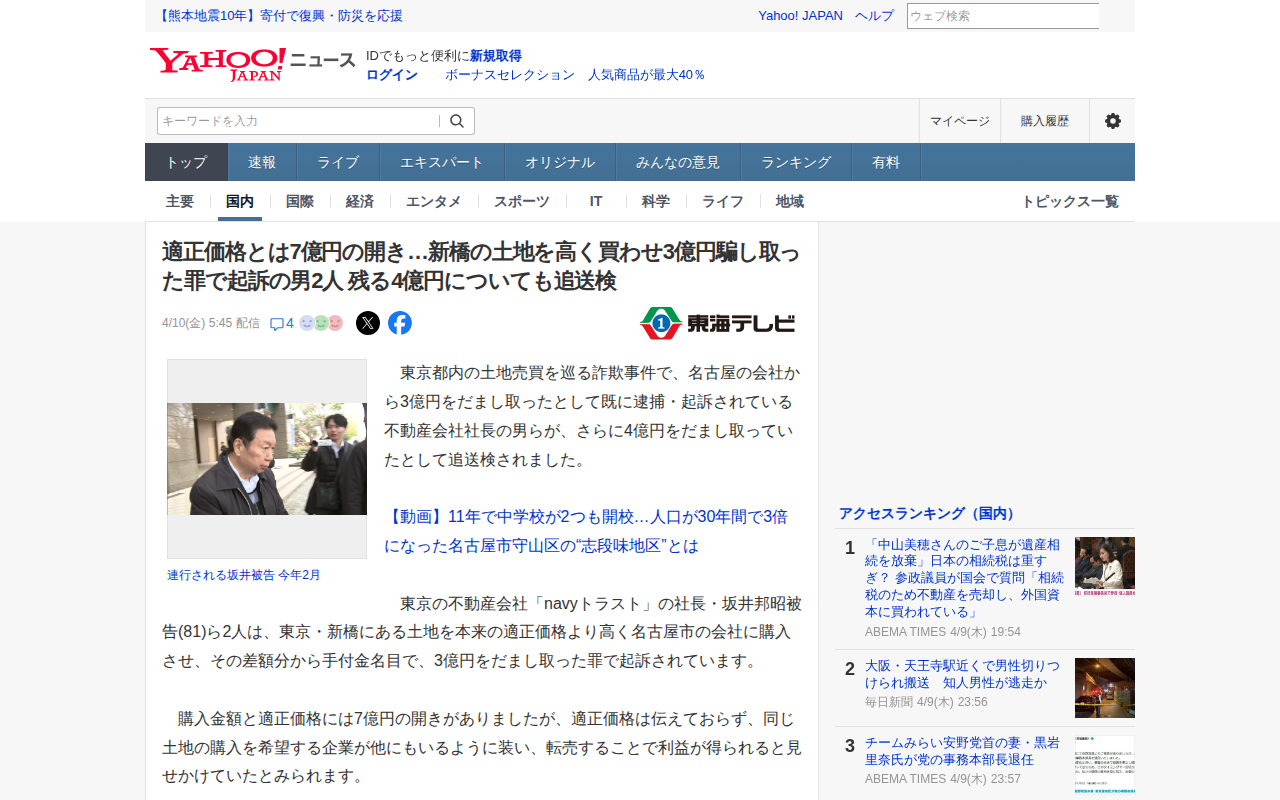Choose the 経済 category

[x=360, y=201]
